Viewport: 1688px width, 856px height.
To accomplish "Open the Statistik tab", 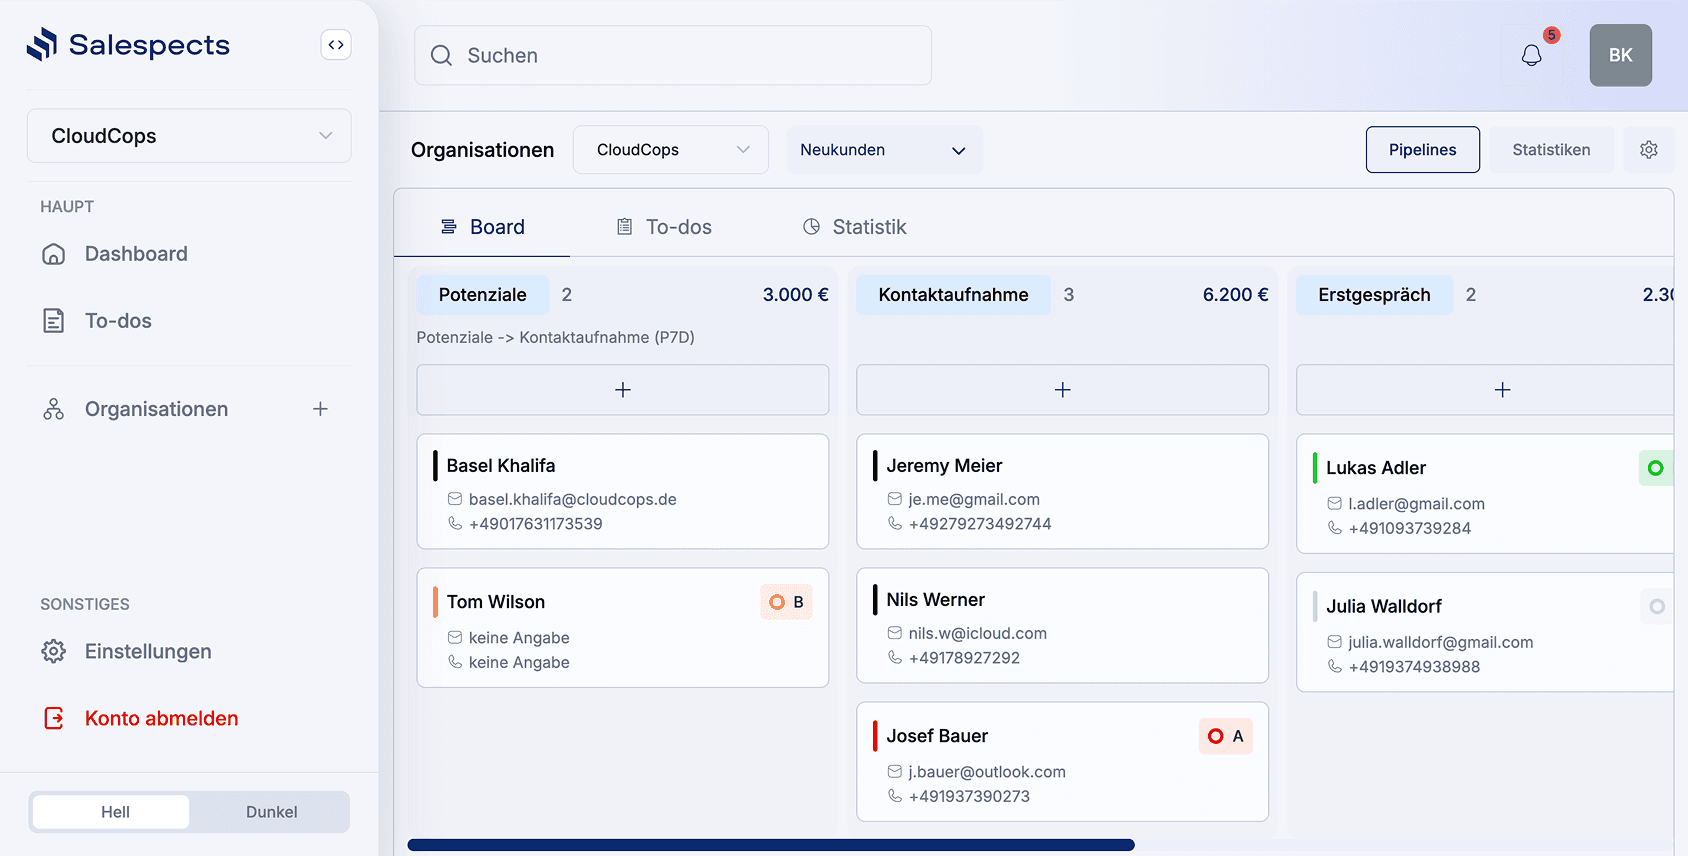I will coord(855,227).
